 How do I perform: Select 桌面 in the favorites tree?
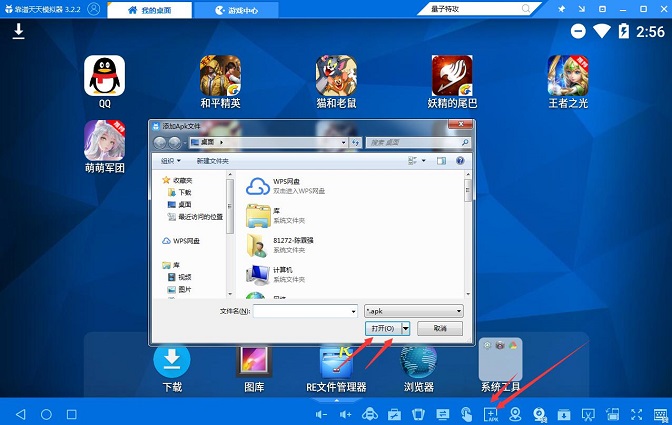180,205
